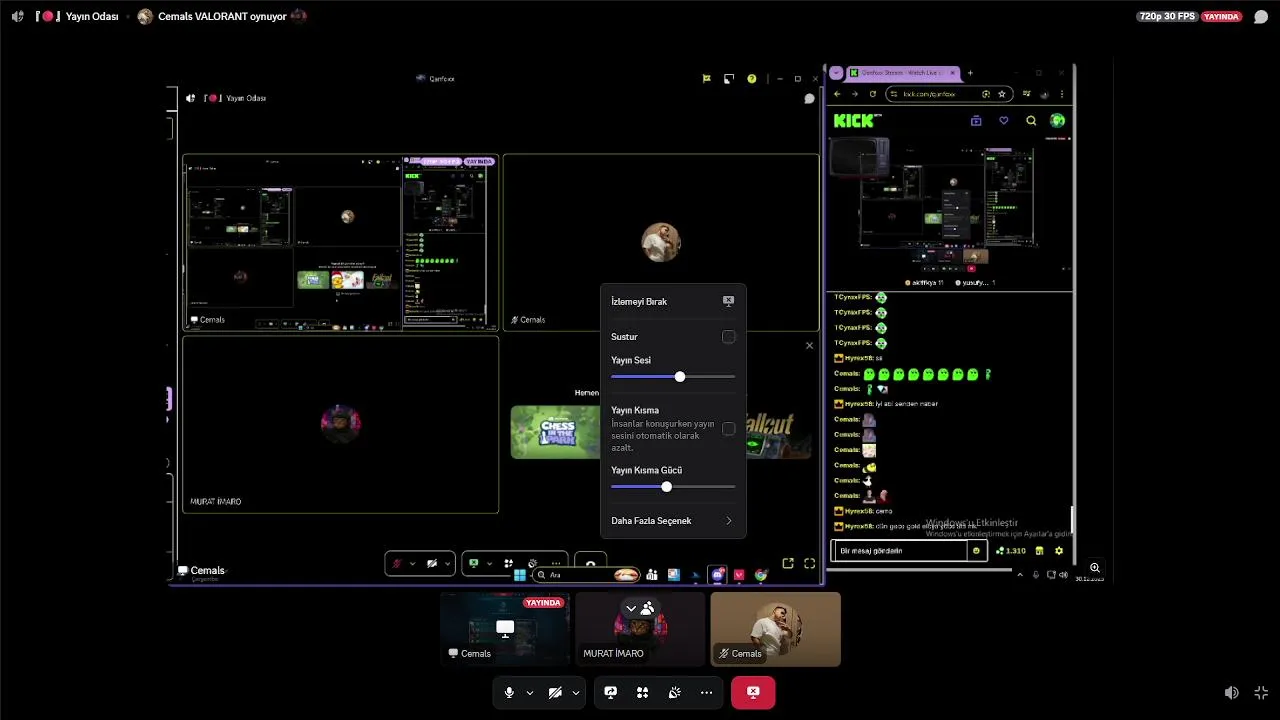Click the Yayın Odası channel name in header
Screen dimensions: 1280x720
coord(92,17)
